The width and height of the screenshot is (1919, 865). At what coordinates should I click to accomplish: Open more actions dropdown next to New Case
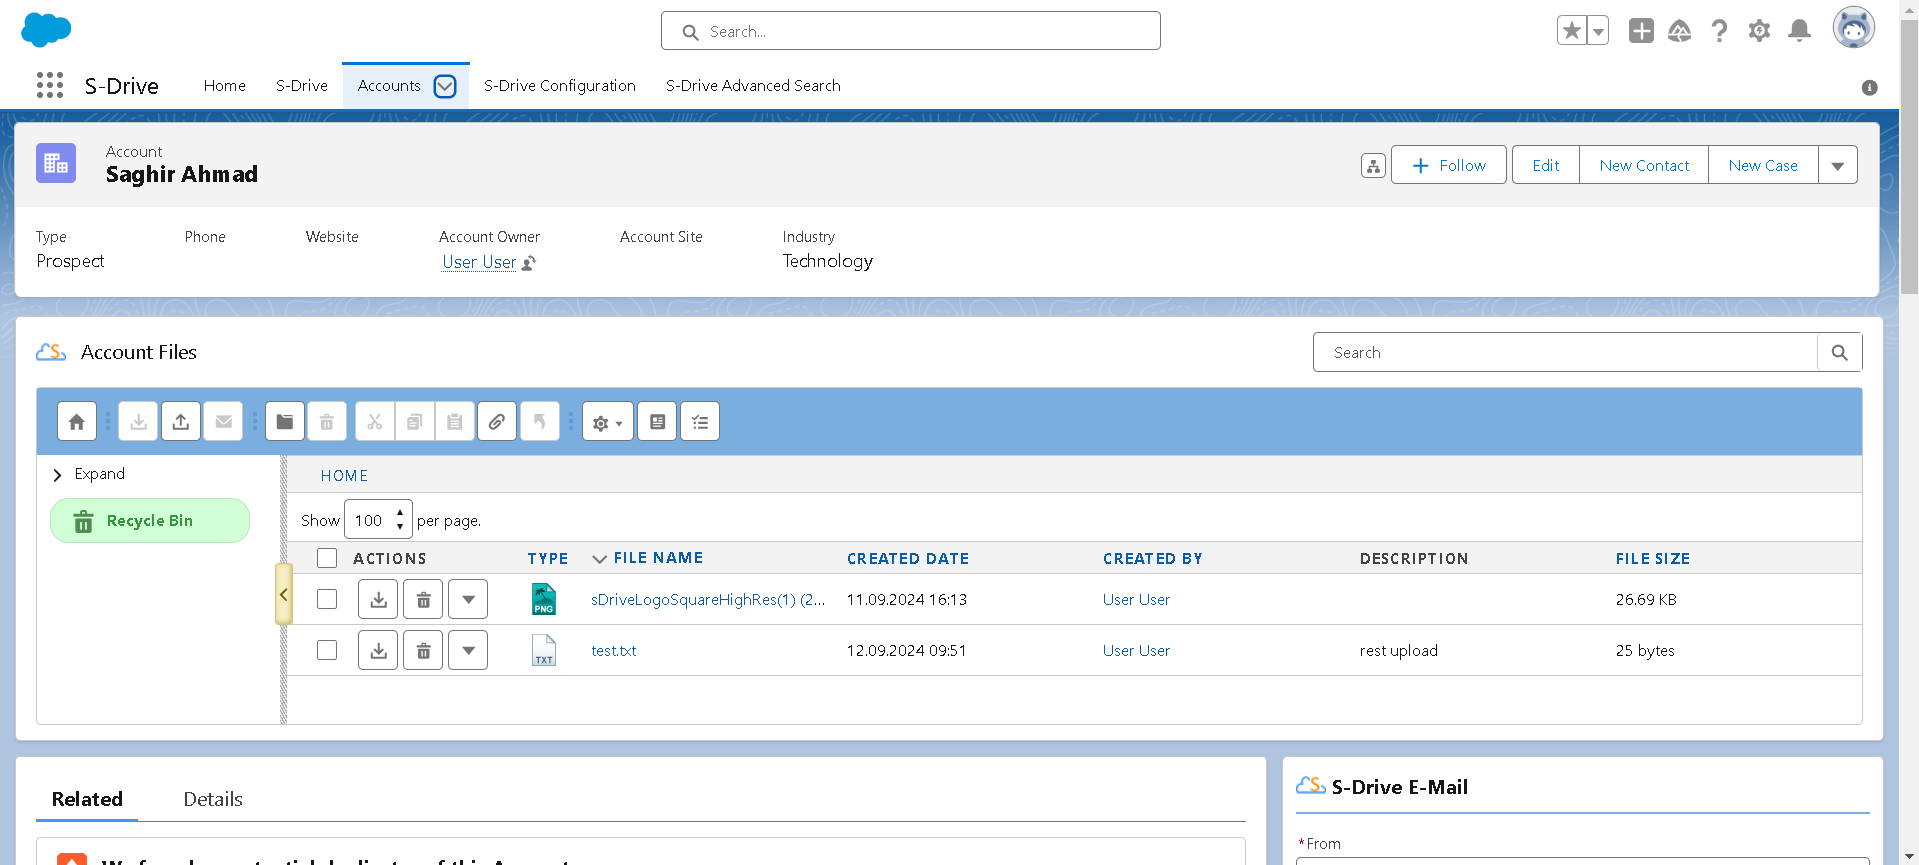click(1837, 166)
